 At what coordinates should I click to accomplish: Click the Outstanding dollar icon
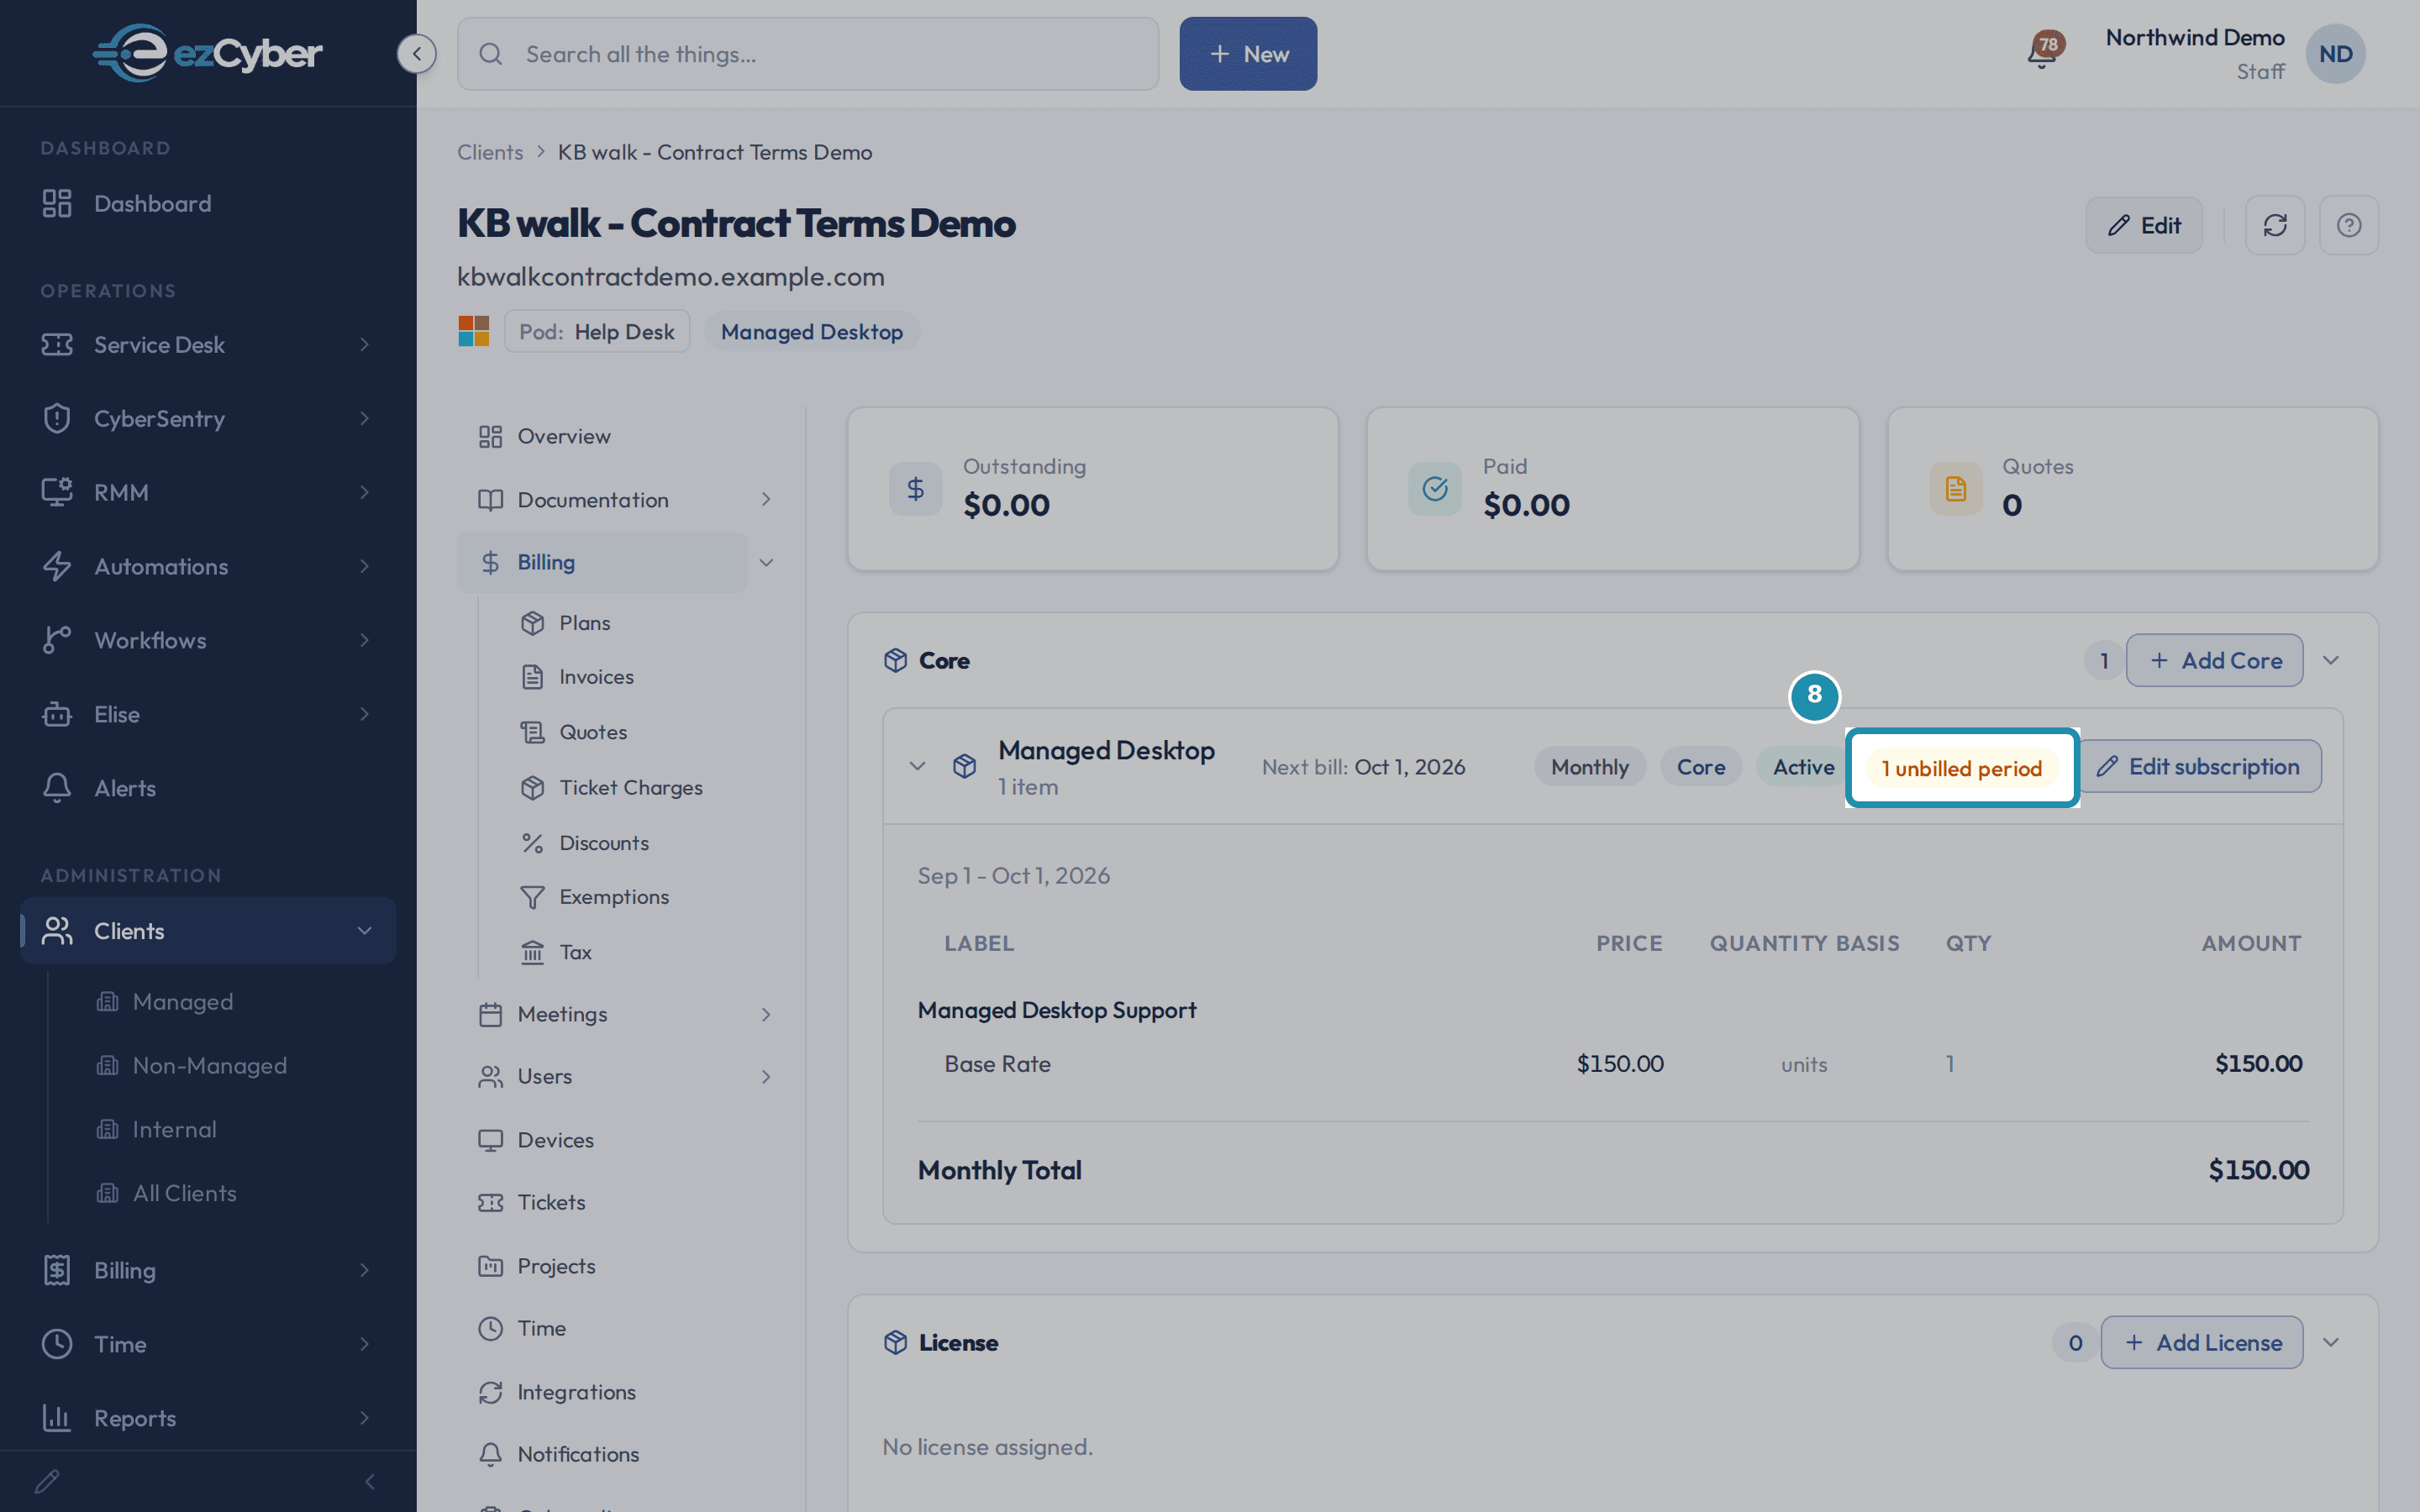coord(915,489)
